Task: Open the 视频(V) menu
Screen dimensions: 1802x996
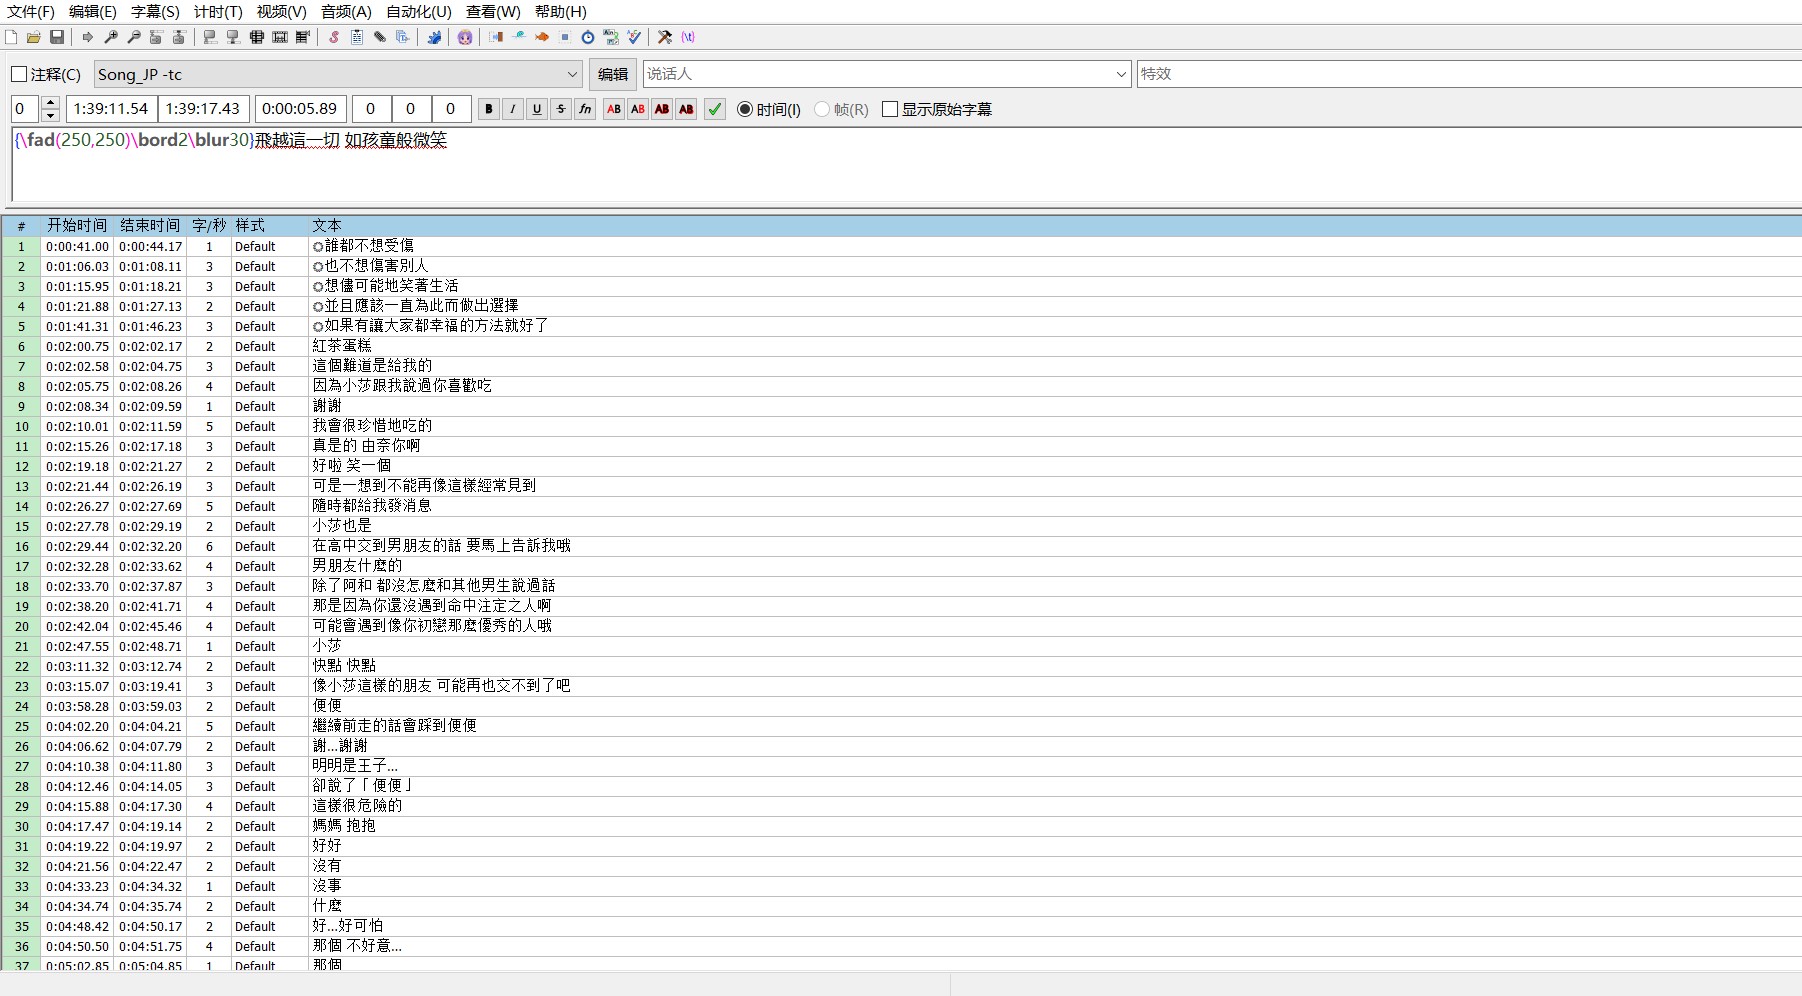Action: (x=281, y=12)
